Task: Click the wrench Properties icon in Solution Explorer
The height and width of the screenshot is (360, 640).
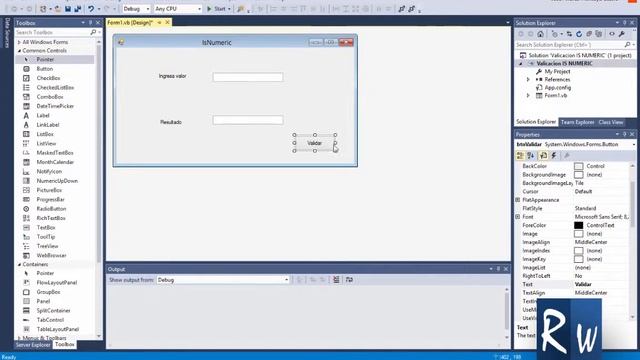Action: point(622,34)
